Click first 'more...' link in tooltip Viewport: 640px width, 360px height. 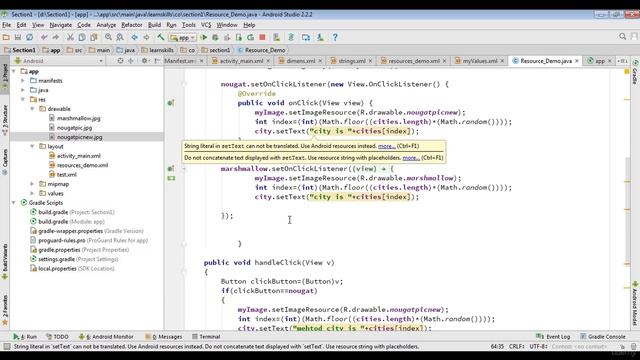coord(387,146)
